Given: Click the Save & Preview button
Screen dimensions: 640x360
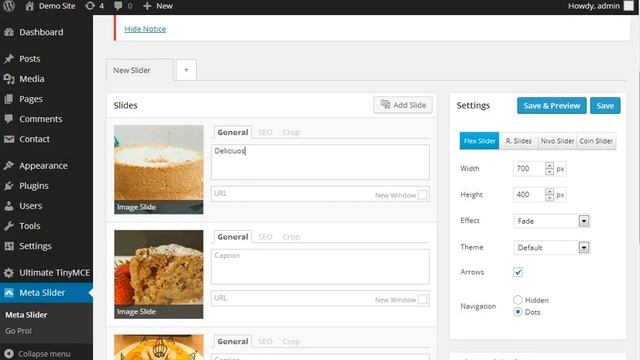Looking at the screenshot, I should pos(552,106).
